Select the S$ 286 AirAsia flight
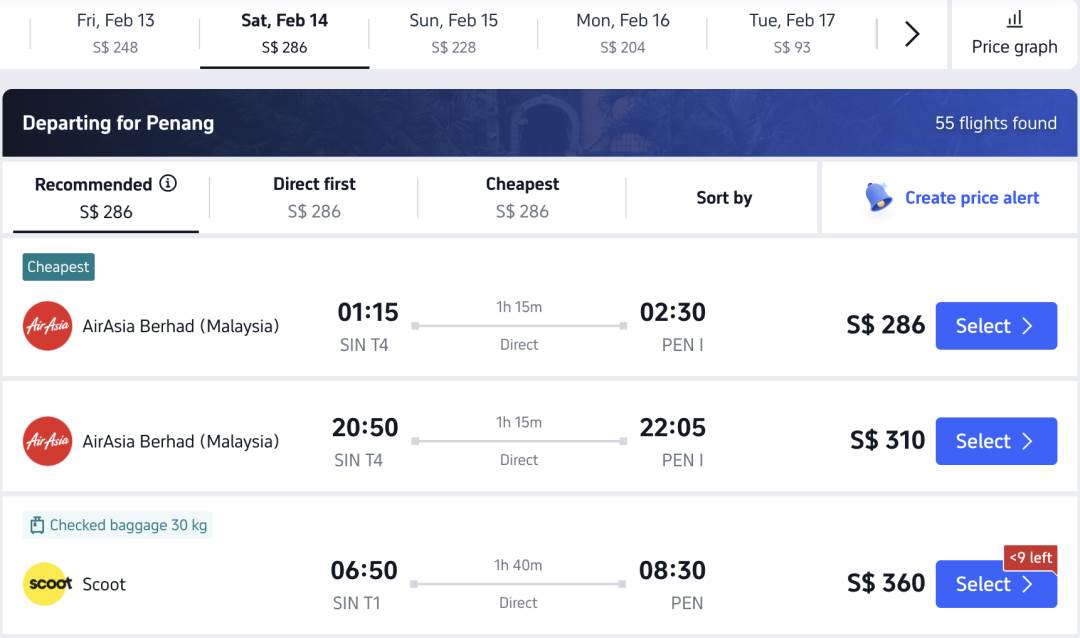1080x638 pixels. click(995, 326)
